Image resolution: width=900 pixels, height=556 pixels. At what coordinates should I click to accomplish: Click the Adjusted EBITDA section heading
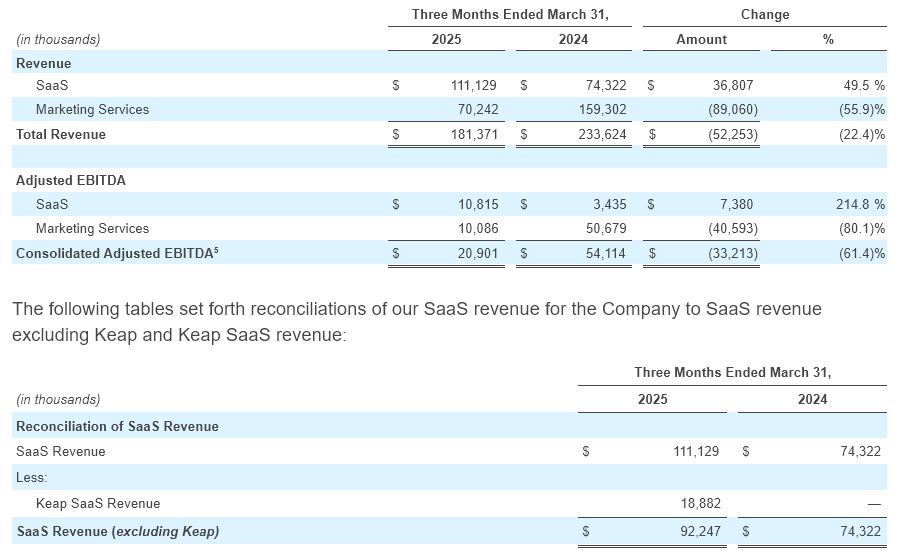point(71,181)
